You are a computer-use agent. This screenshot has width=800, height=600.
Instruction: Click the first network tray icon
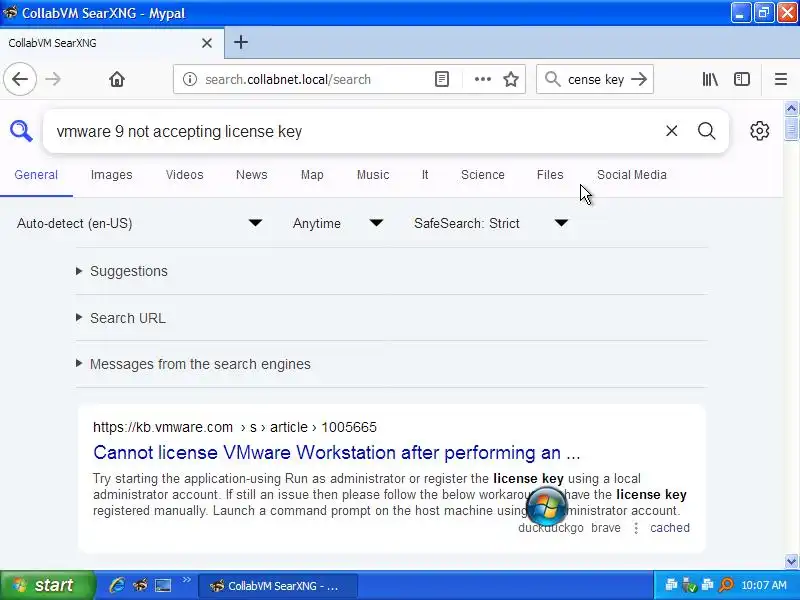click(671, 585)
